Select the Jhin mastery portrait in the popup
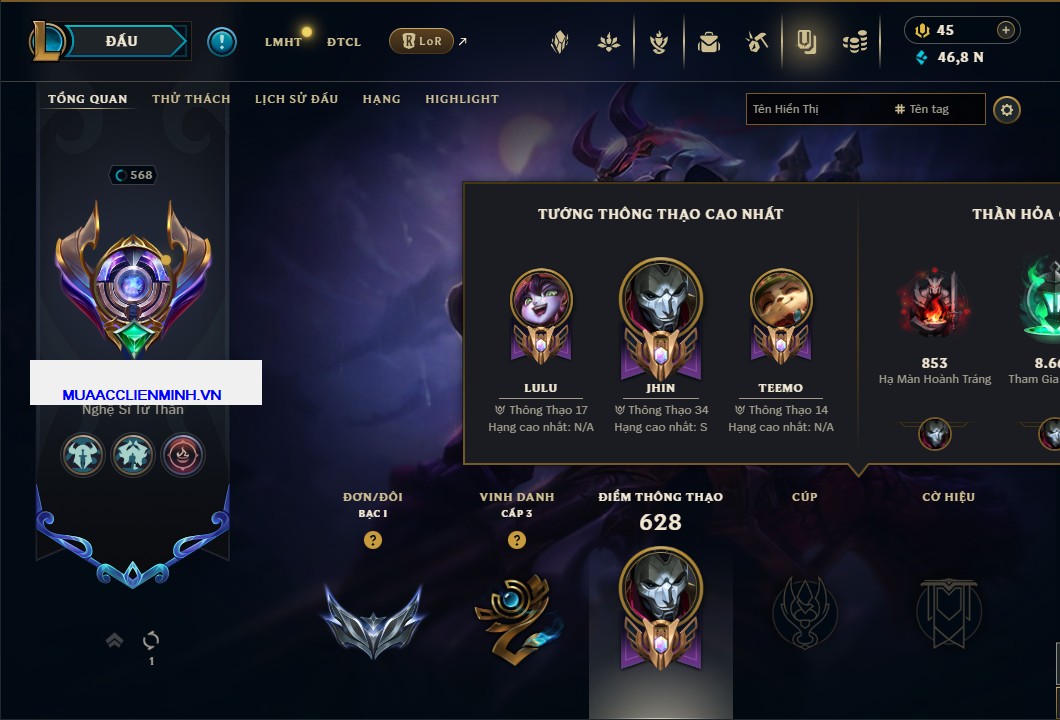Screen dimensions: 1060x720 point(660,318)
